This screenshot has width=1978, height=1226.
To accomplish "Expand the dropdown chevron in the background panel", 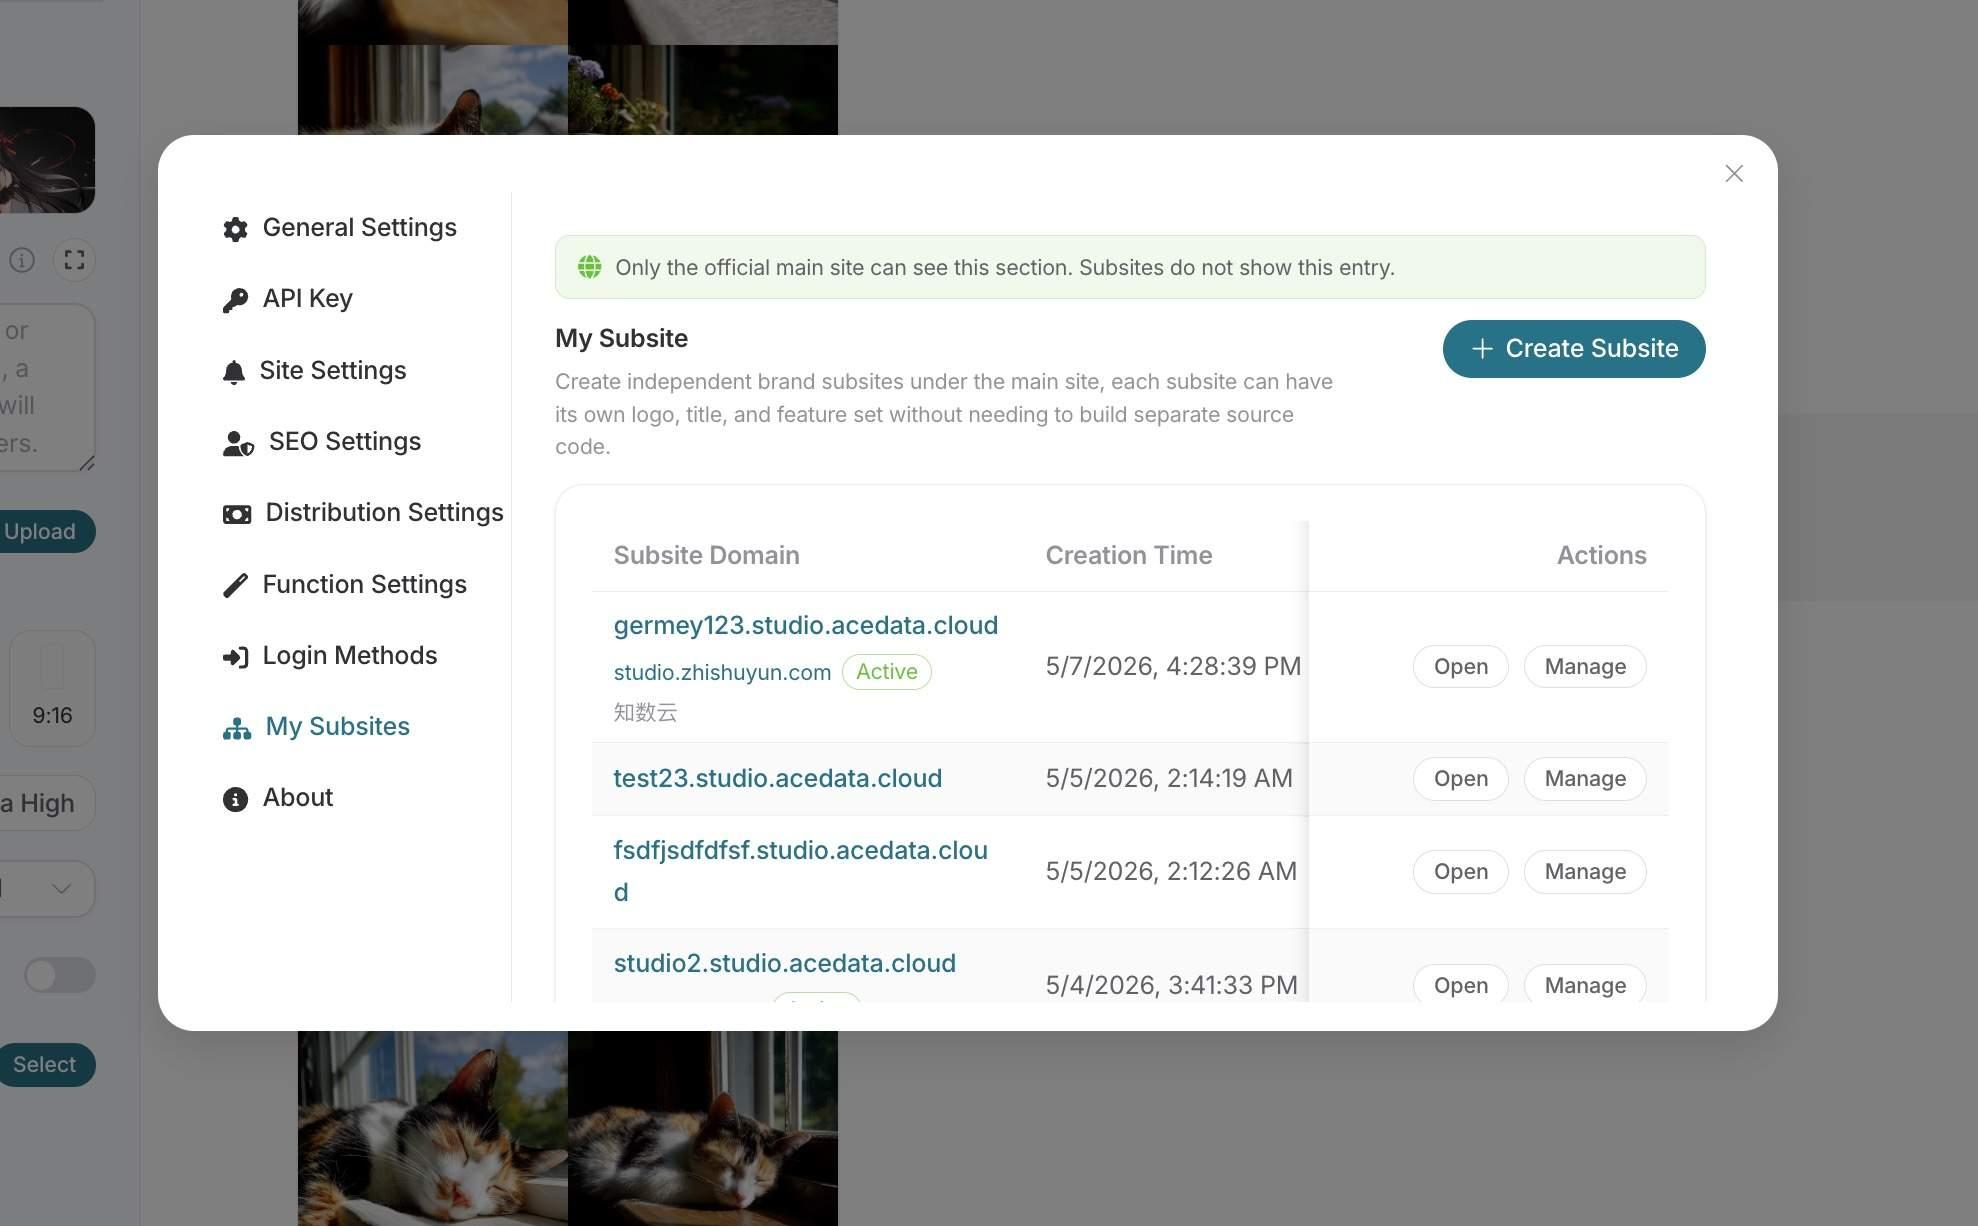I will tap(61, 889).
